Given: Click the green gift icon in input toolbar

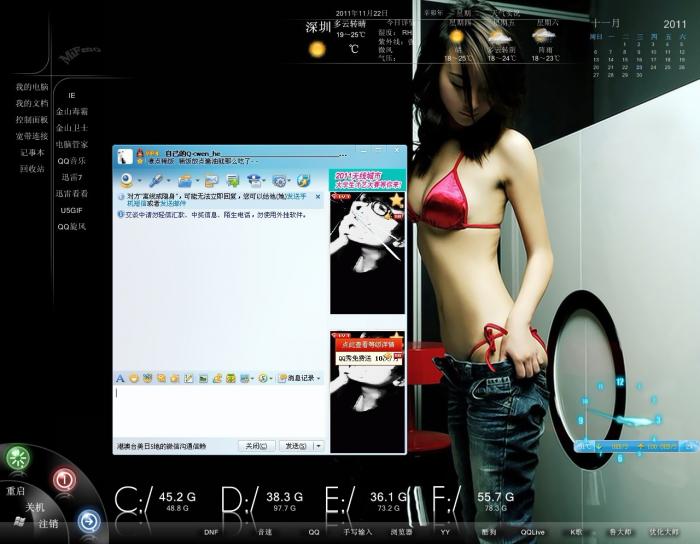Looking at the screenshot, I should (x=231, y=378).
